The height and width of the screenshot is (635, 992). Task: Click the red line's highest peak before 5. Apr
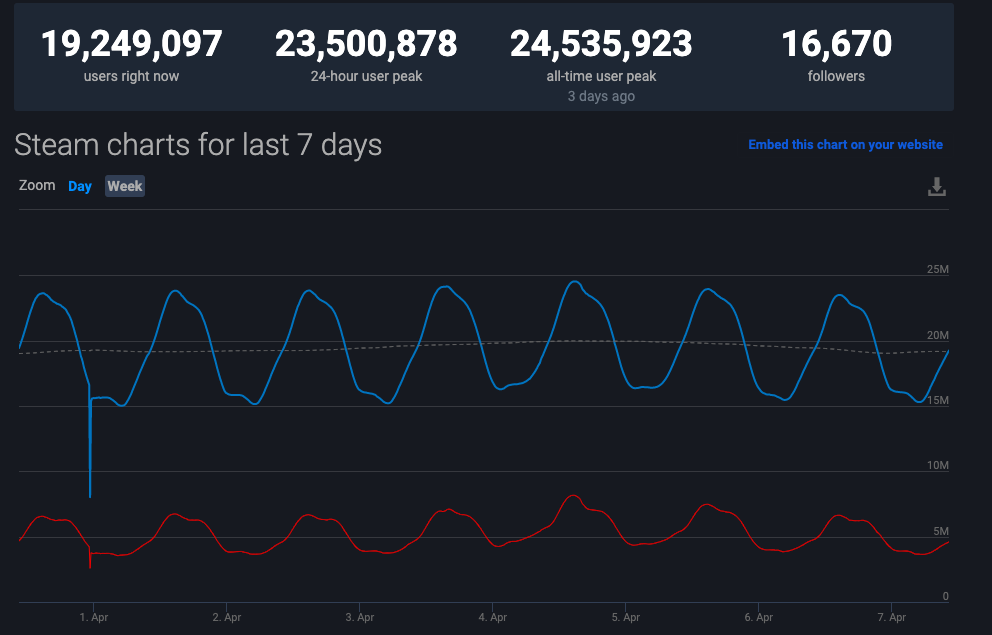pyautogui.click(x=573, y=496)
